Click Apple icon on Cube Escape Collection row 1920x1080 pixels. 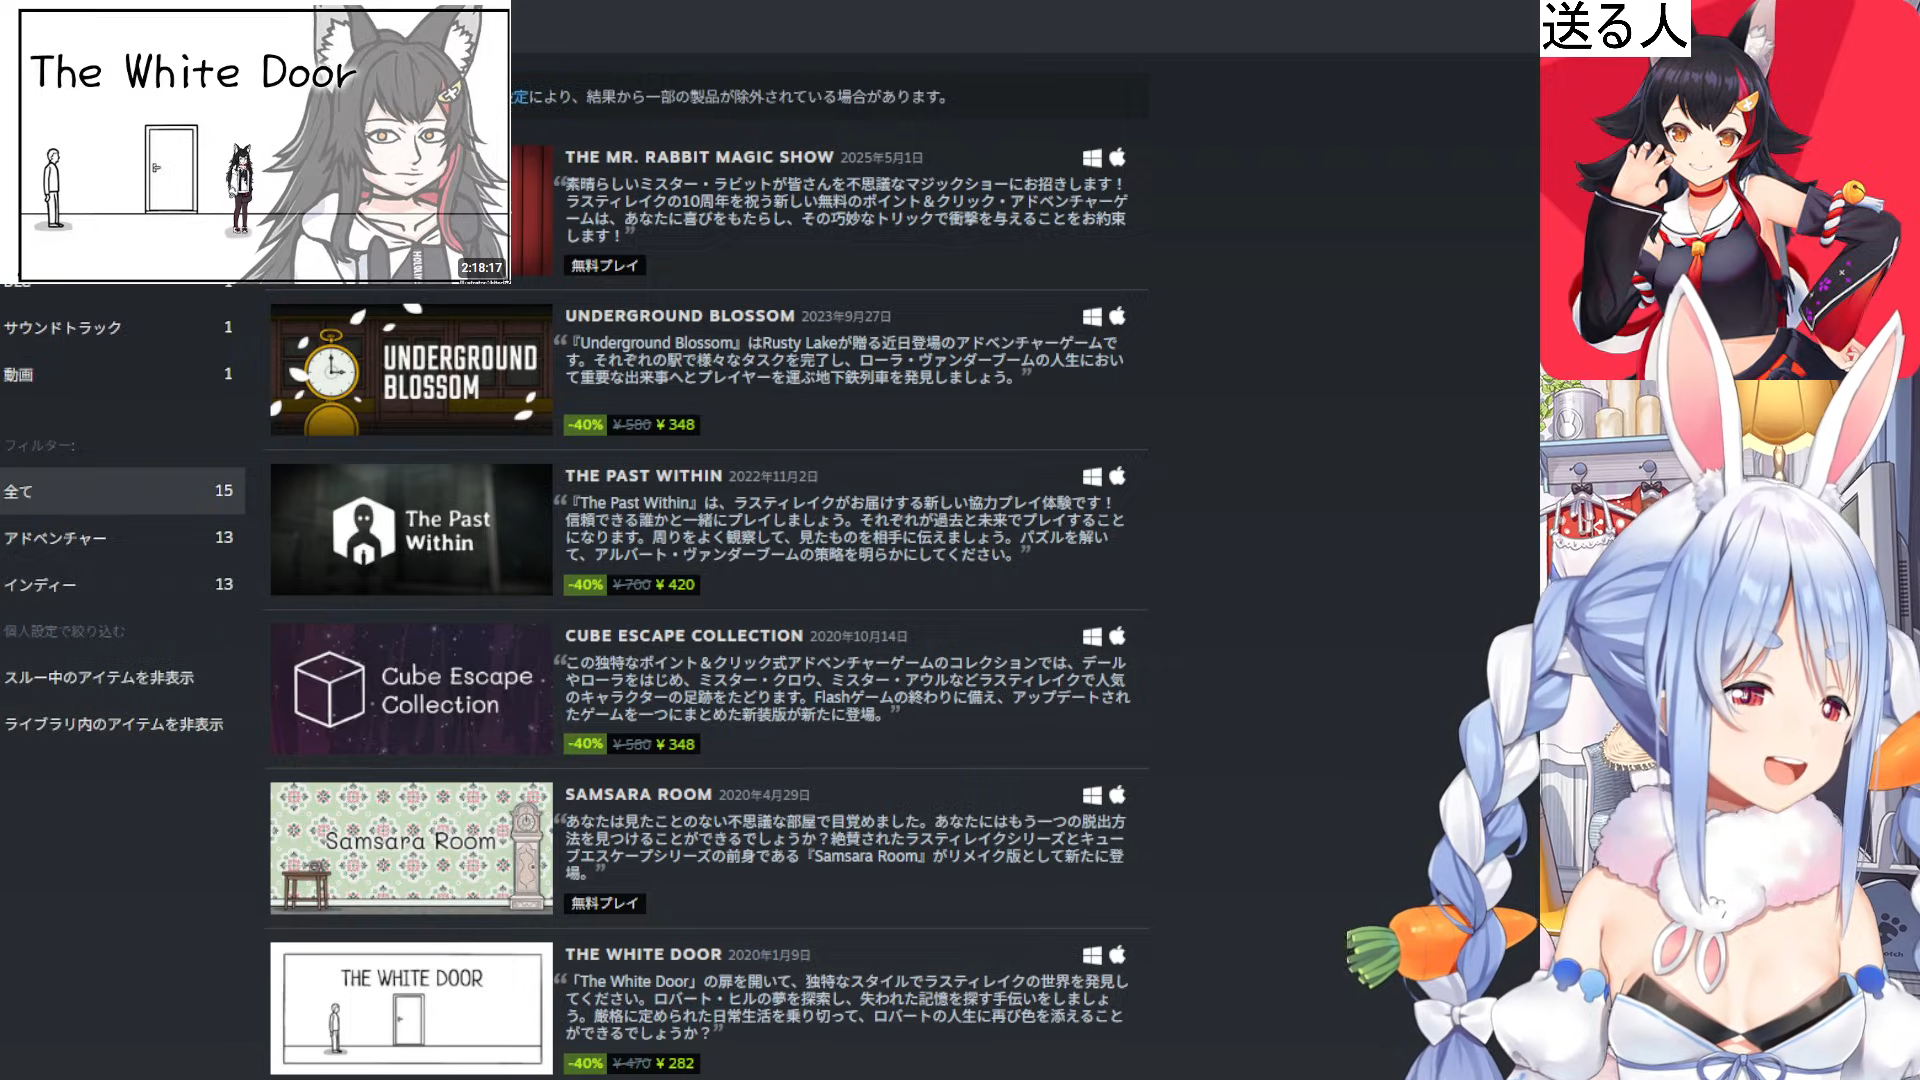click(1117, 636)
